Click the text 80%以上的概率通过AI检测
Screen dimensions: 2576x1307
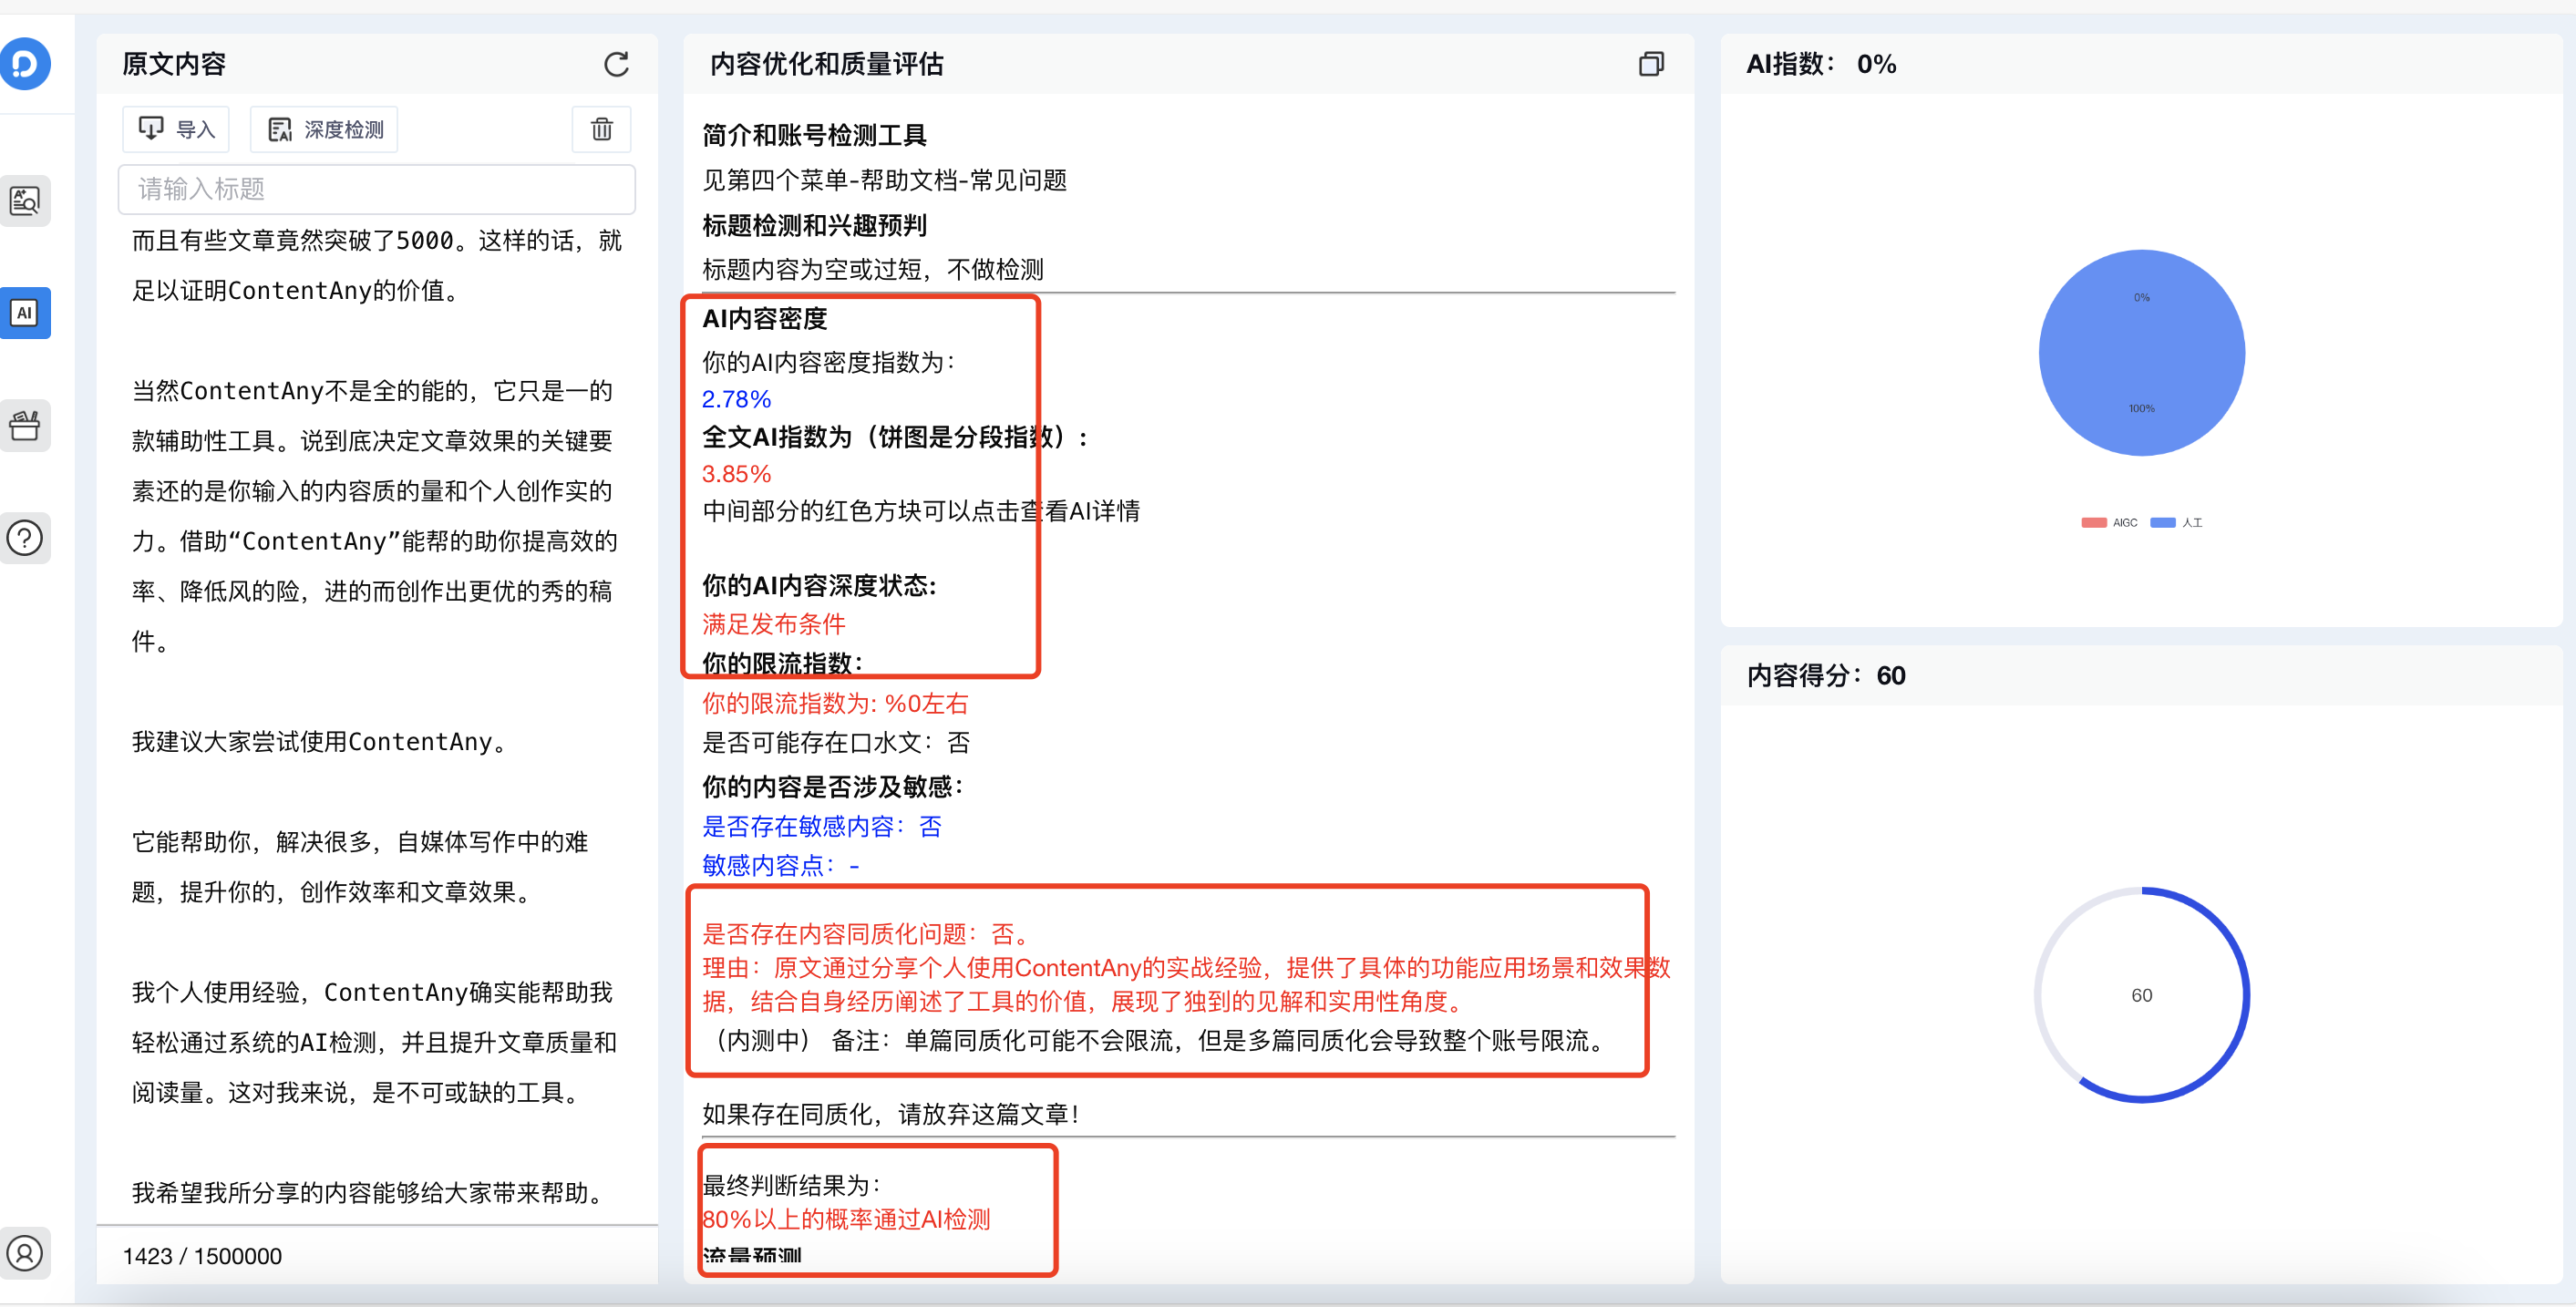[x=846, y=1219]
